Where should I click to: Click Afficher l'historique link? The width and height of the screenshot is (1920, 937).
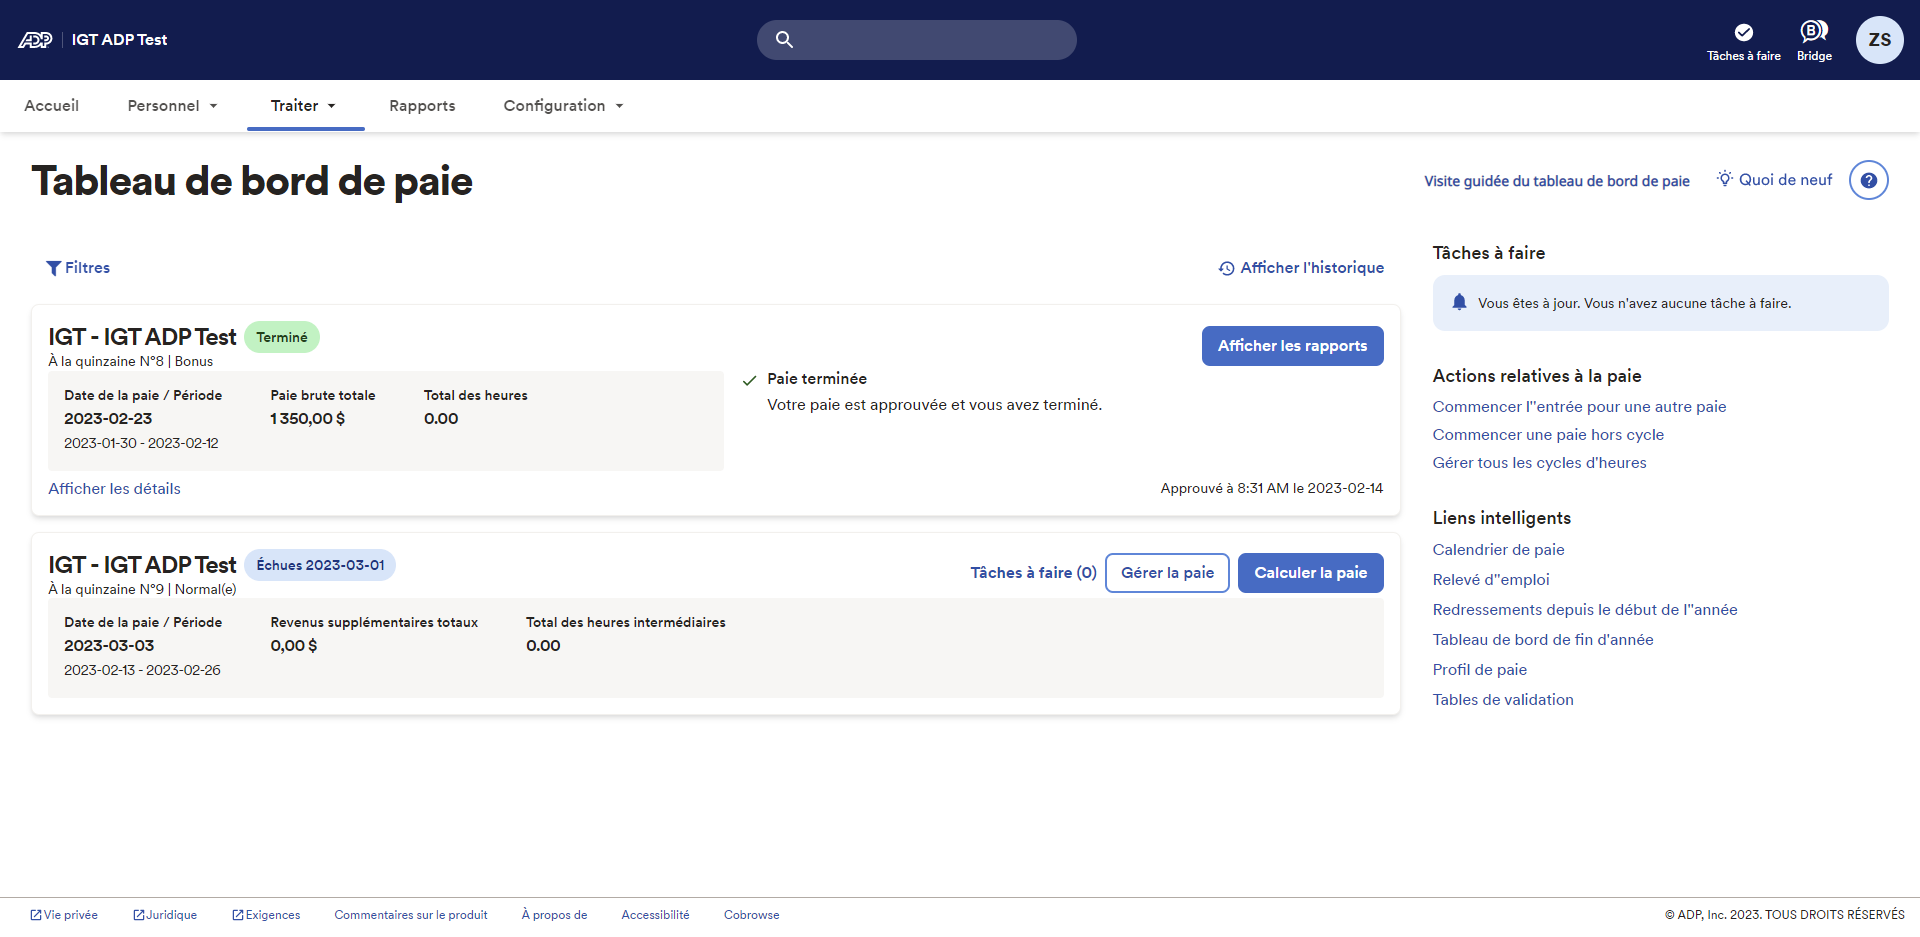tap(1301, 268)
